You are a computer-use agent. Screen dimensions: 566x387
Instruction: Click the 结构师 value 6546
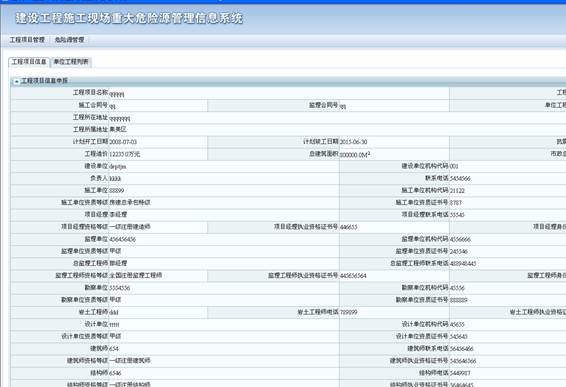116,373
